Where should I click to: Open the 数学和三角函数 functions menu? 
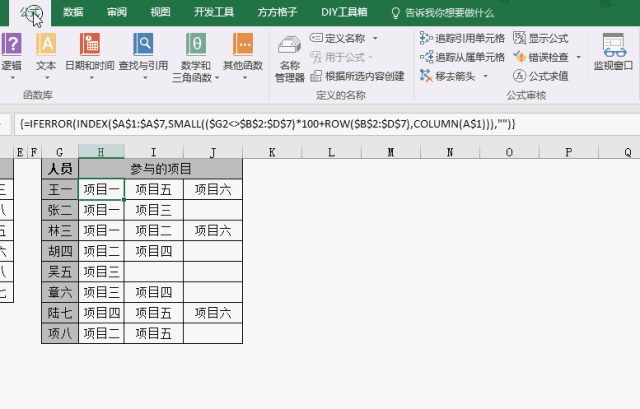coord(196,55)
